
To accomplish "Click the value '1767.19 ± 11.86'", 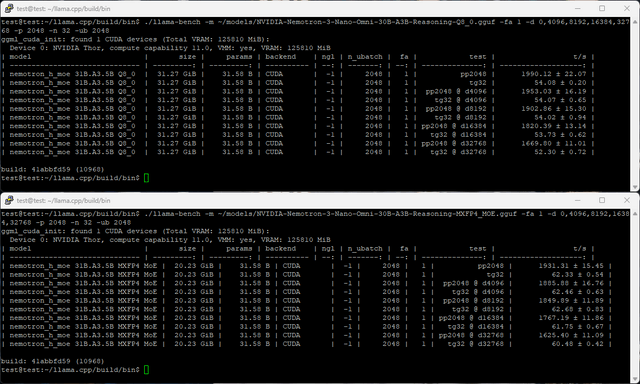I will click(x=571, y=318).
